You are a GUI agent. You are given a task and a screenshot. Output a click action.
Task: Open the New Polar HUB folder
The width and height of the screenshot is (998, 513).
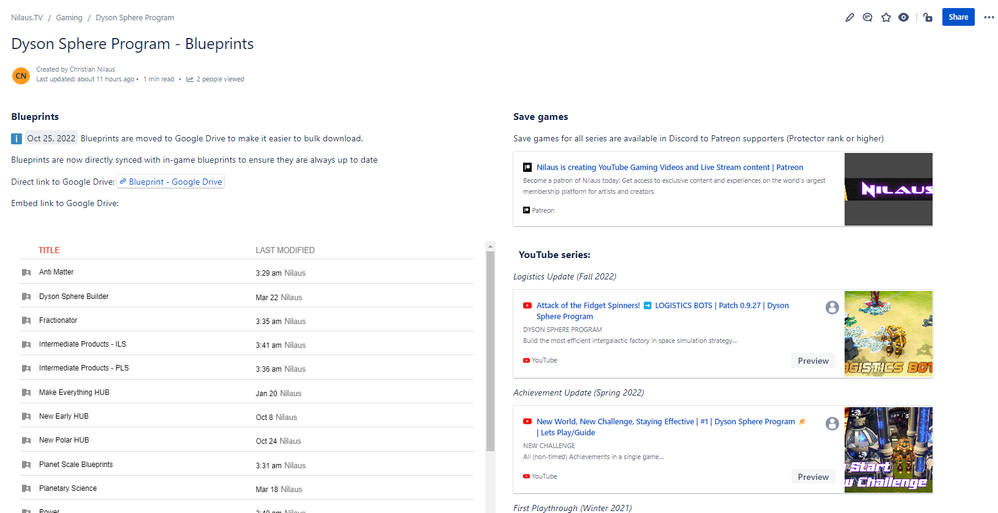pos(64,440)
